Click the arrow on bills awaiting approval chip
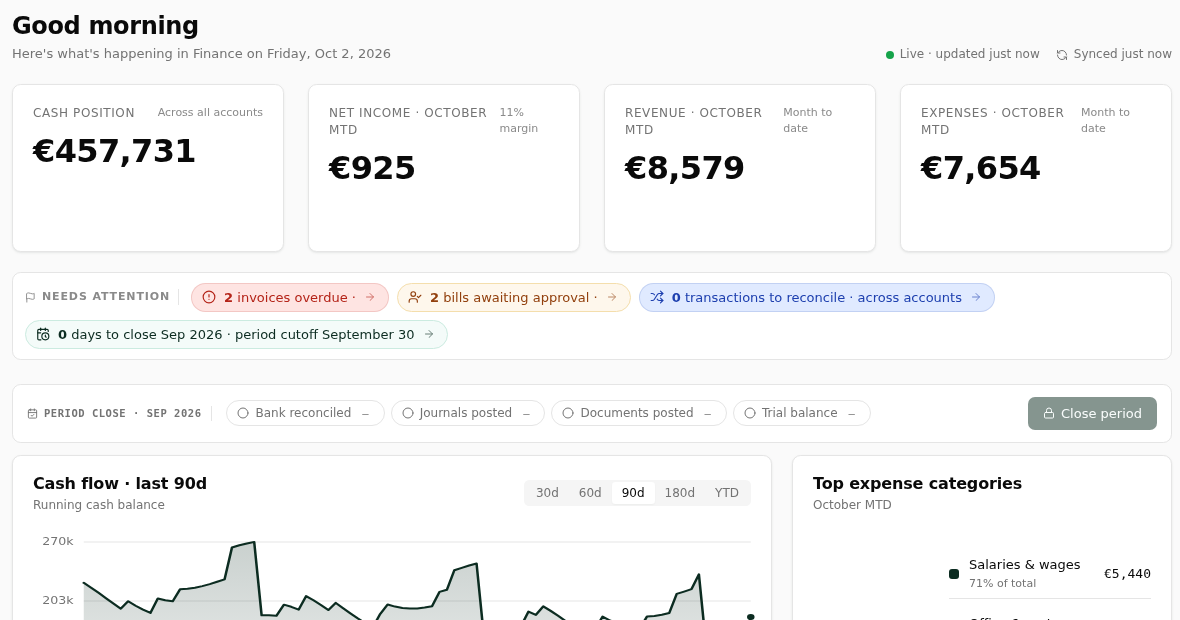This screenshot has height=620, width=1180. [x=613, y=297]
